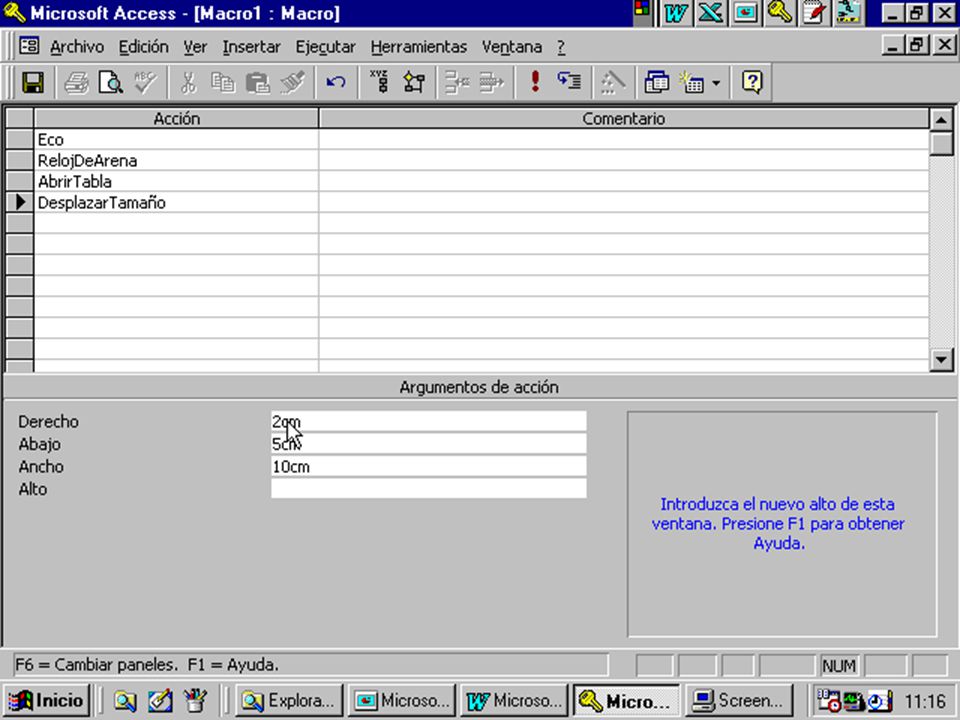Click the Paste clipboard icon
This screenshot has height=720, width=960.
[x=258, y=82]
